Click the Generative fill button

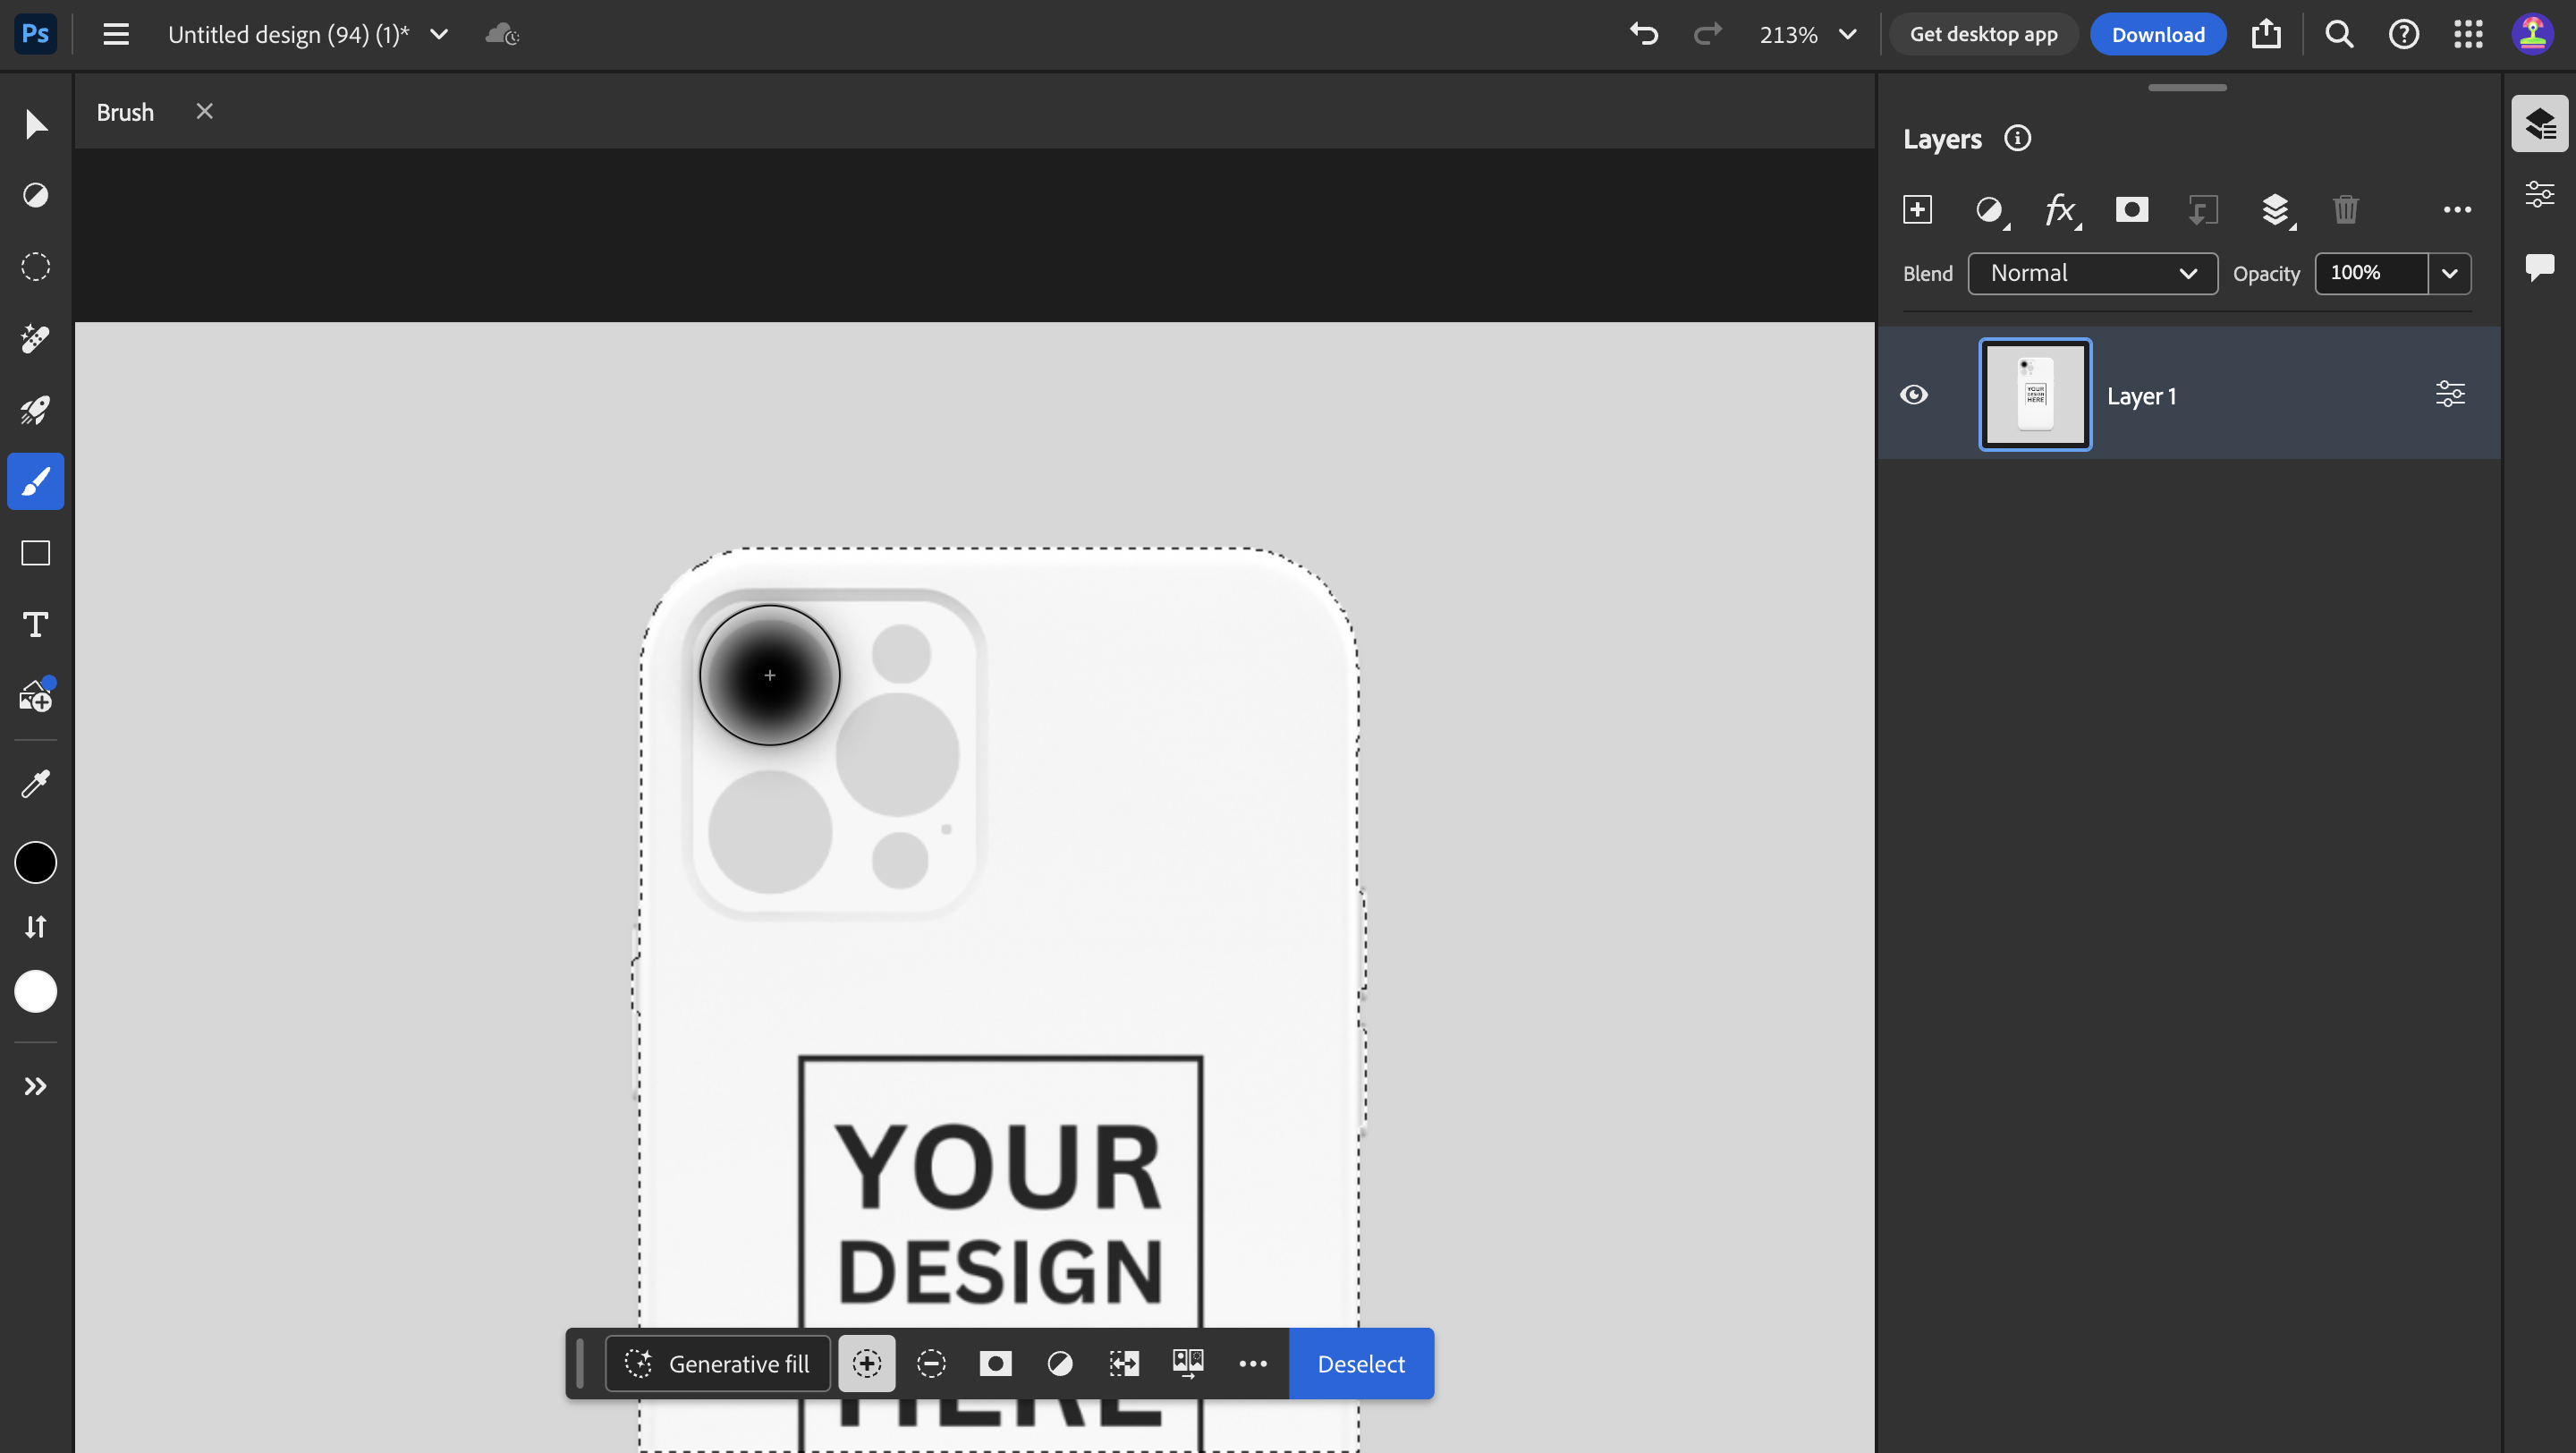coord(717,1363)
